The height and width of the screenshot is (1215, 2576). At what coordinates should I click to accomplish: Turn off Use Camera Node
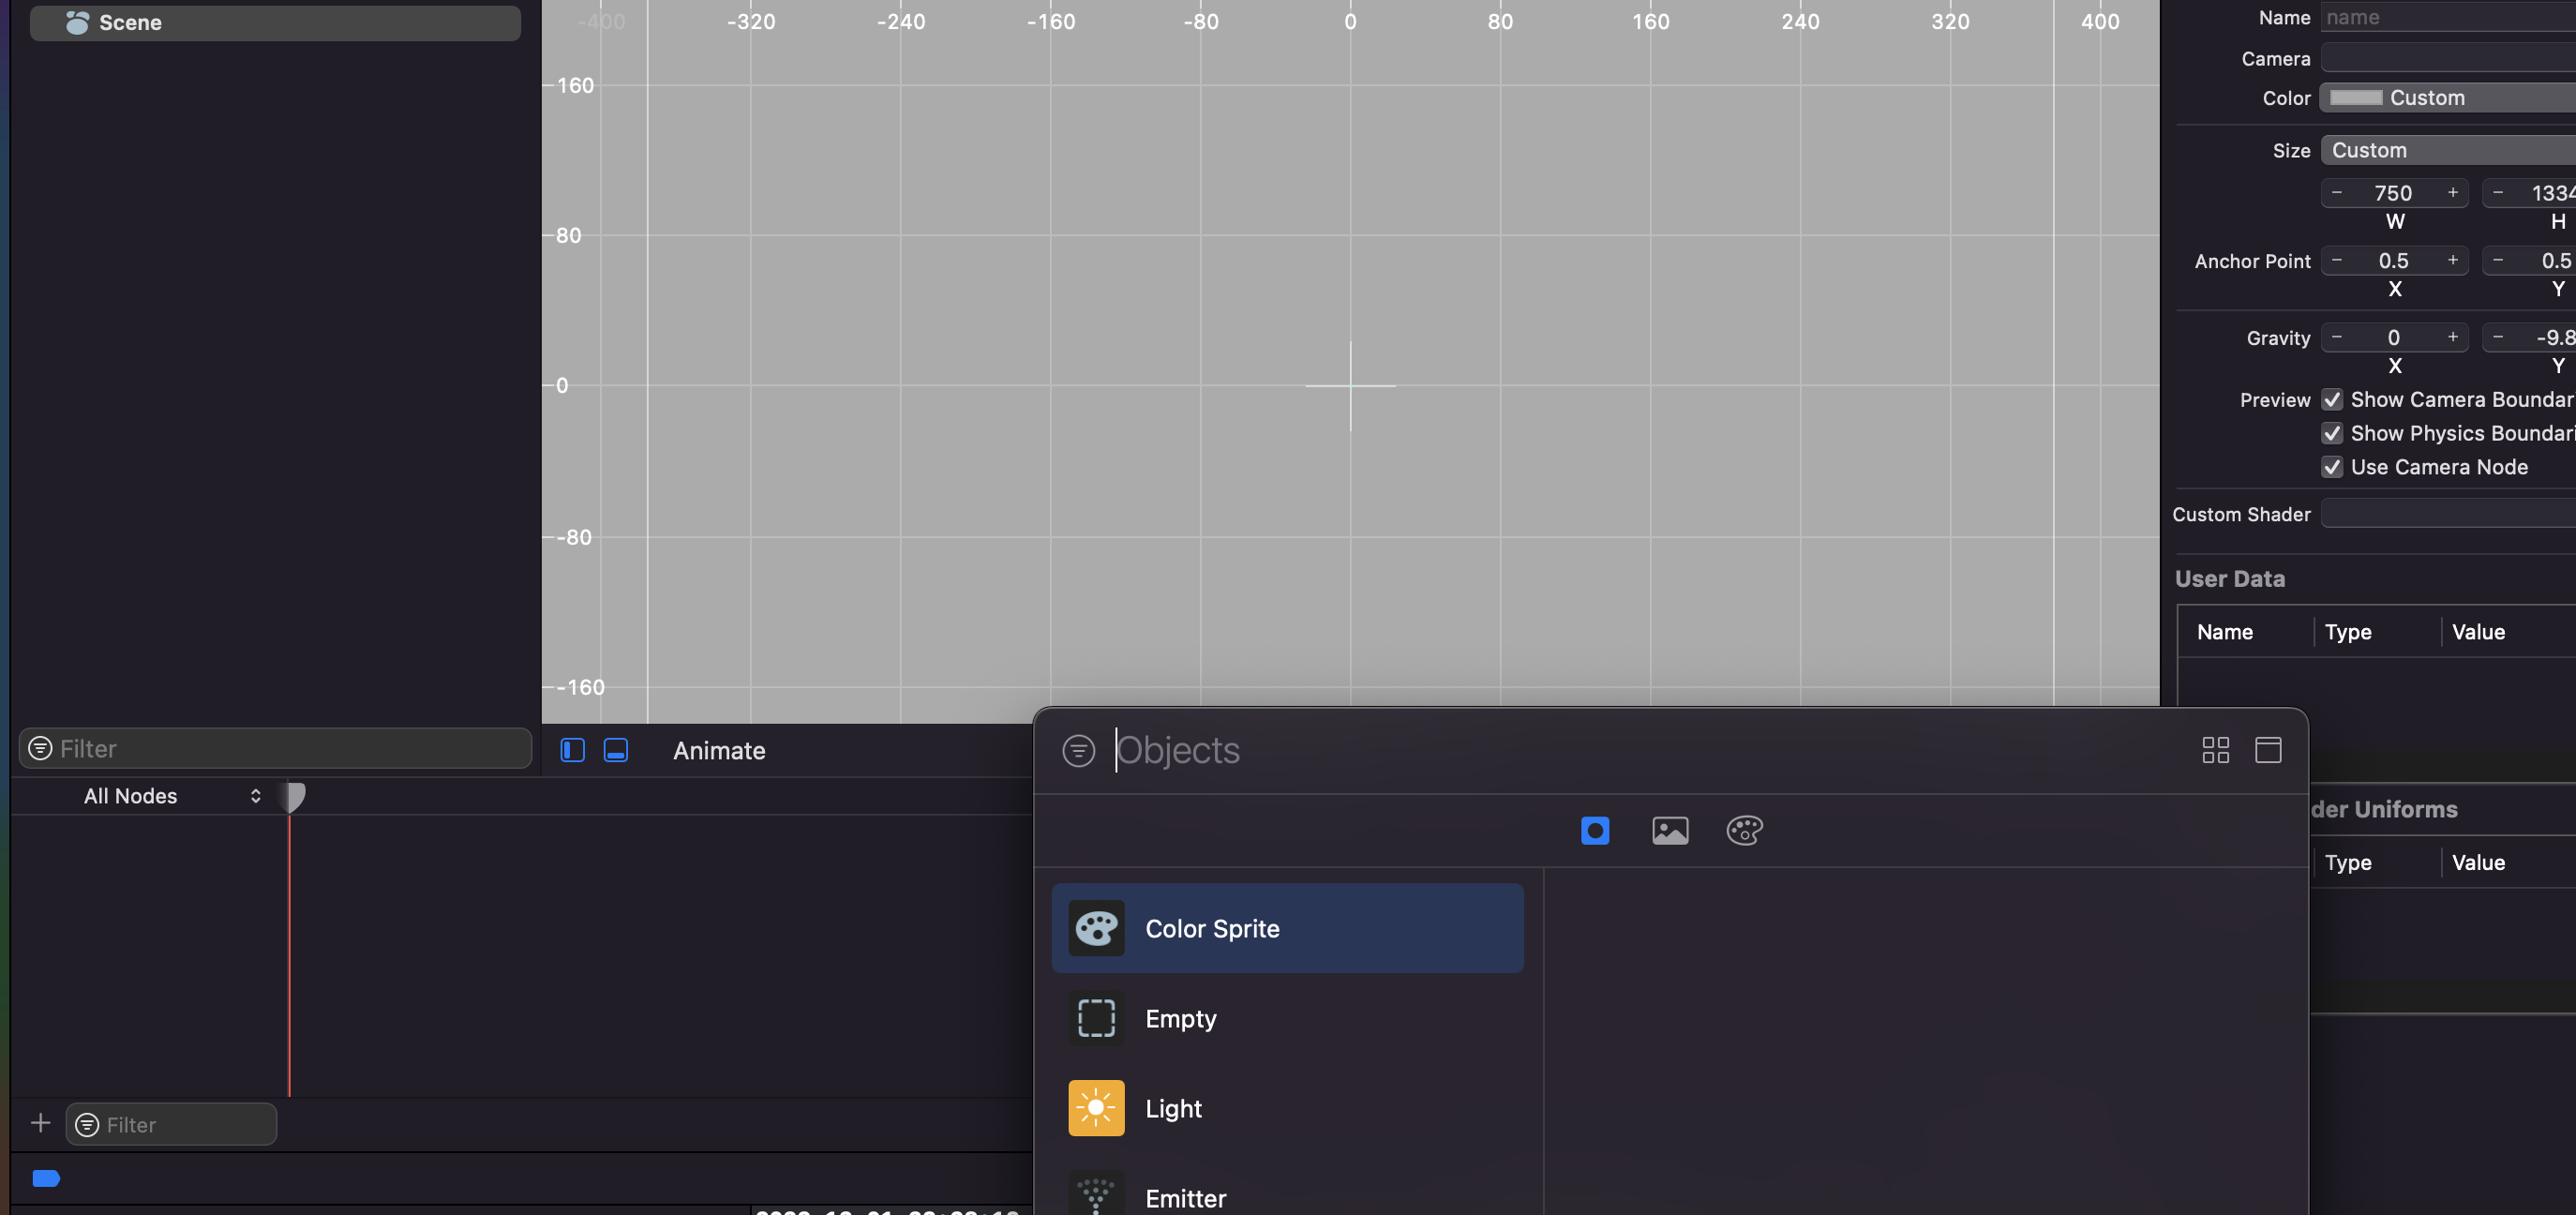(2333, 467)
